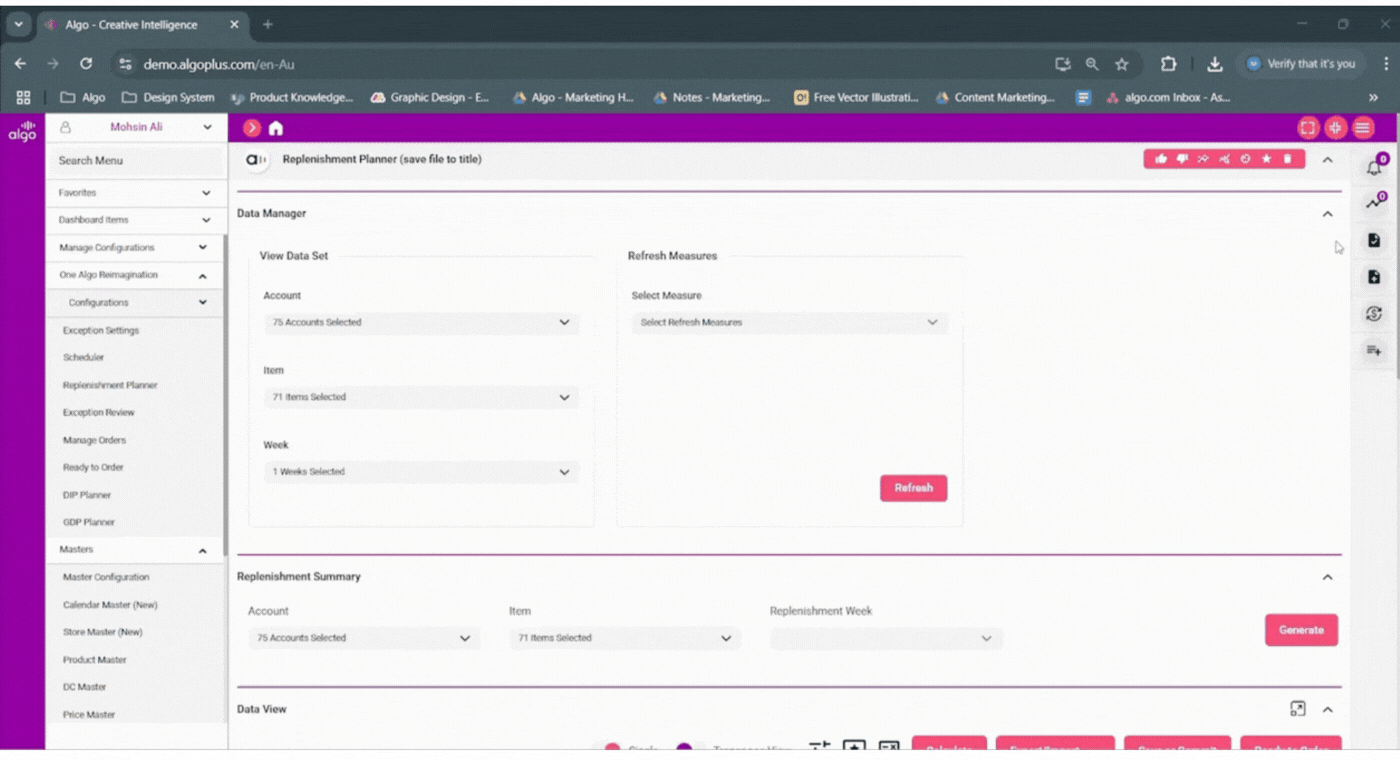Click the document with plus icon
Image resolution: width=1400 pixels, height=760 pixels.
tap(1374, 277)
